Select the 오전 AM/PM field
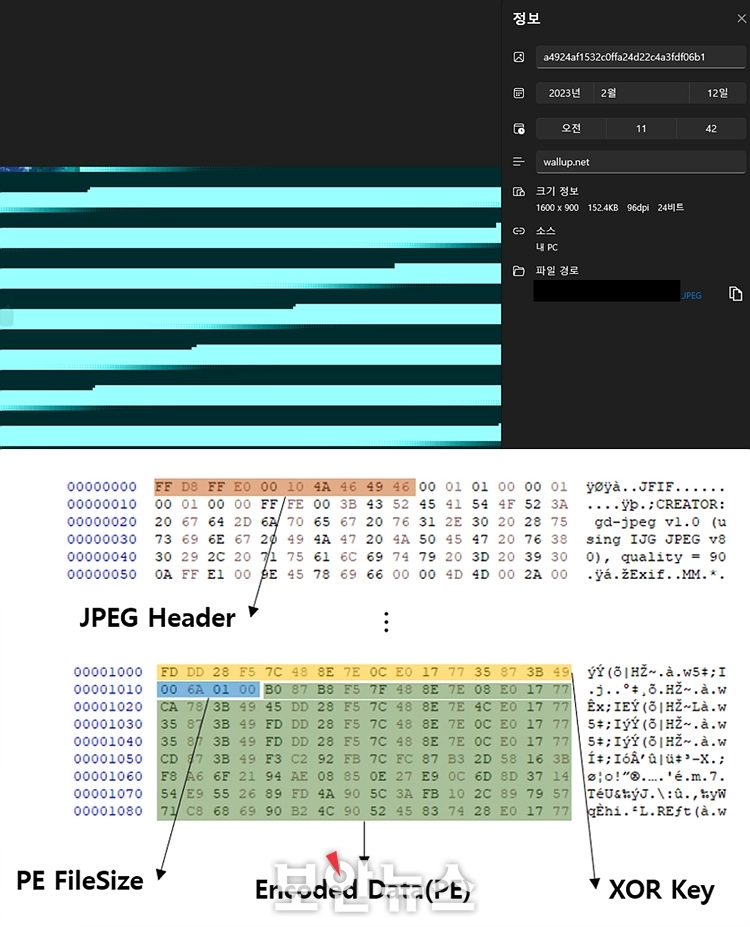Viewport: 750px width, 927px height. pyautogui.click(x=570, y=128)
